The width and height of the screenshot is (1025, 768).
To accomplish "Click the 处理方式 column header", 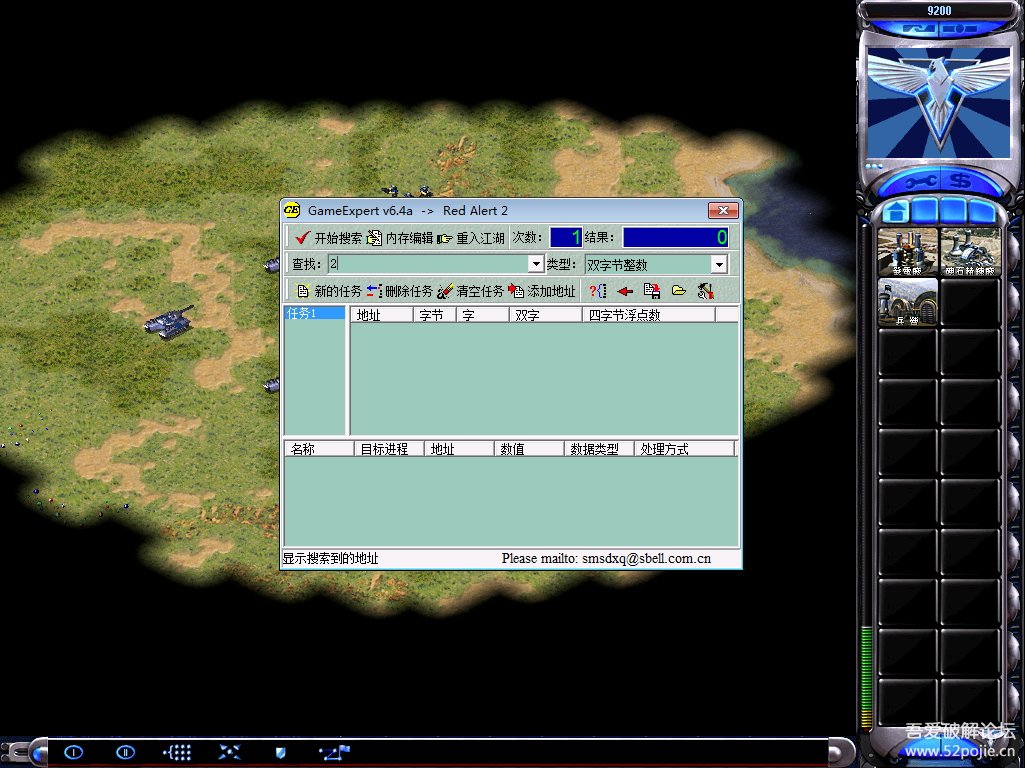I will (684, 449).
